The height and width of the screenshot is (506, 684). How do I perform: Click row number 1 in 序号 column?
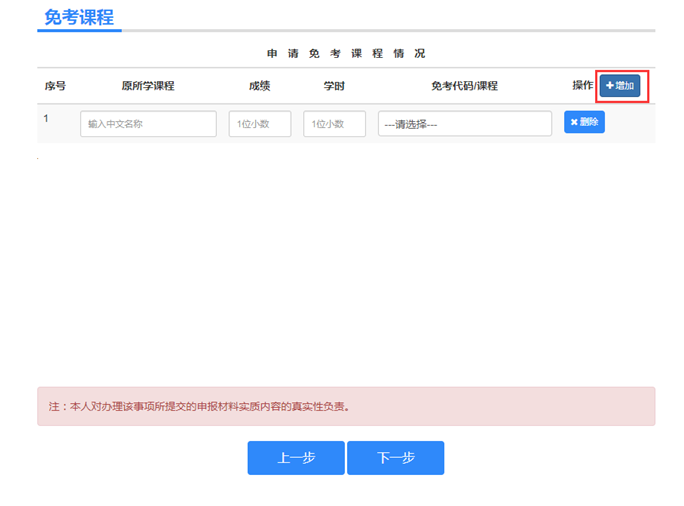tap(46, 119)
